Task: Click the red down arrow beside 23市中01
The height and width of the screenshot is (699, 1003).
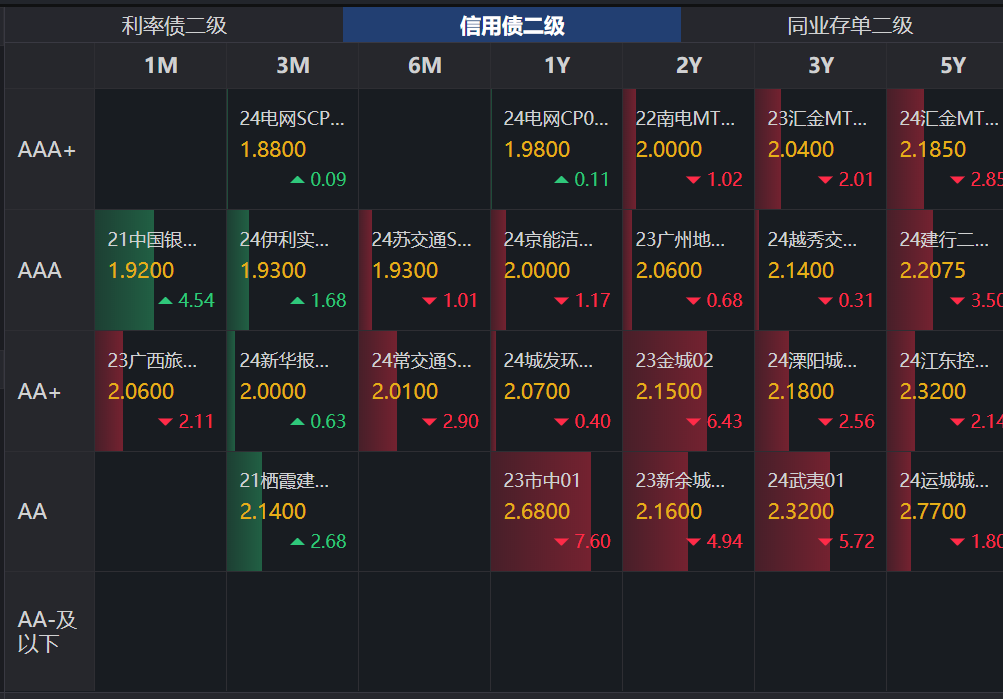Action: pyautogui.click(x=561, y=541)
